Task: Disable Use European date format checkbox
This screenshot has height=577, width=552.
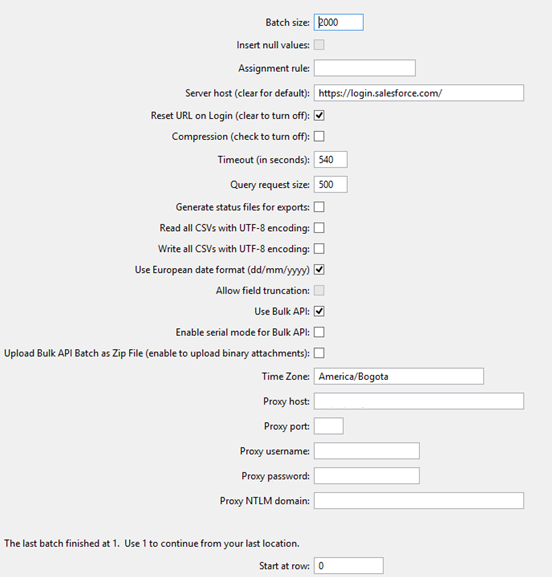Action: tap(319, 270)
